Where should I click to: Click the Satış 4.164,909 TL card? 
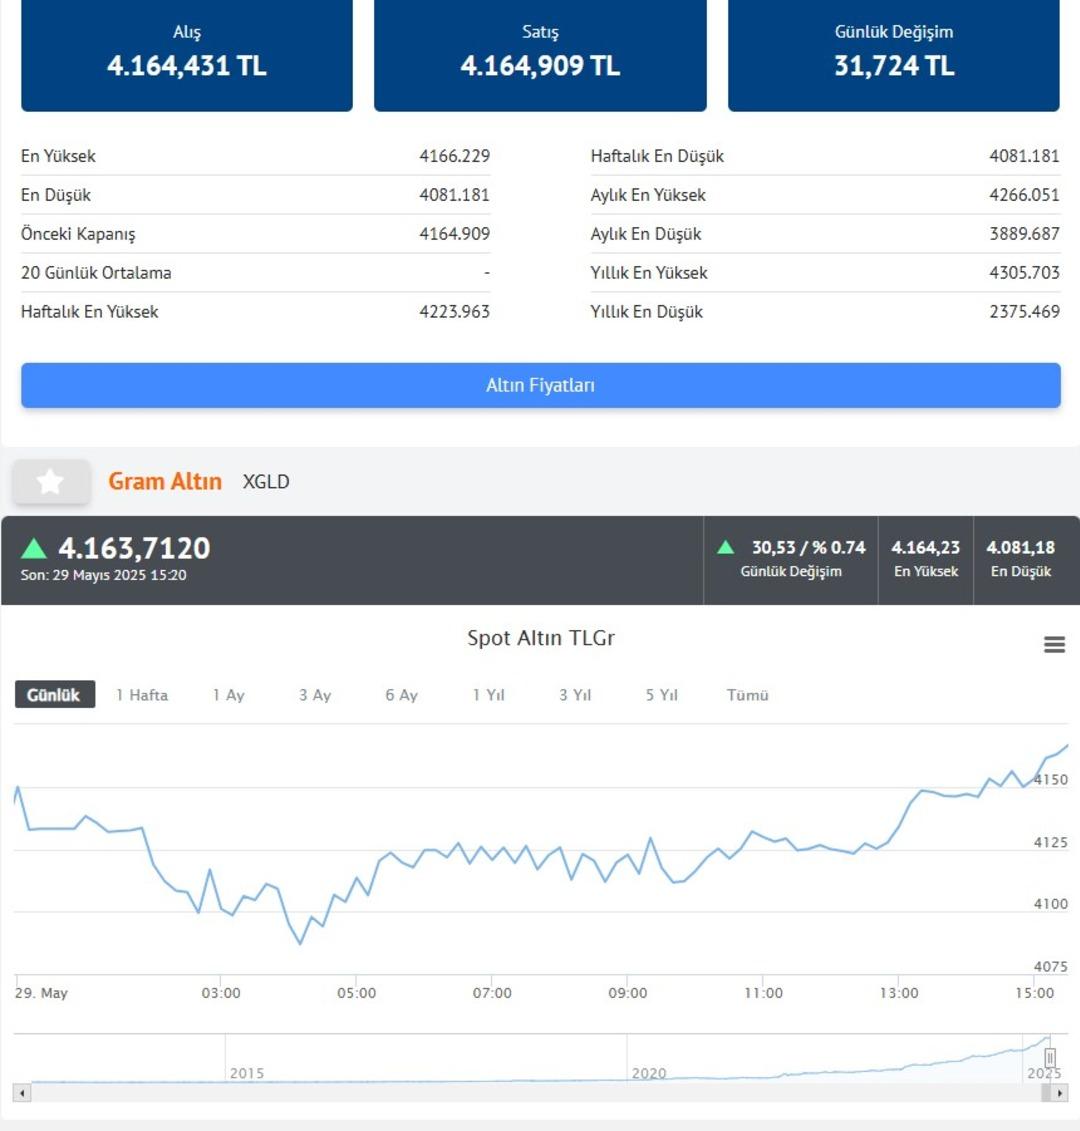pyautogui.click(x=540, y=54)
